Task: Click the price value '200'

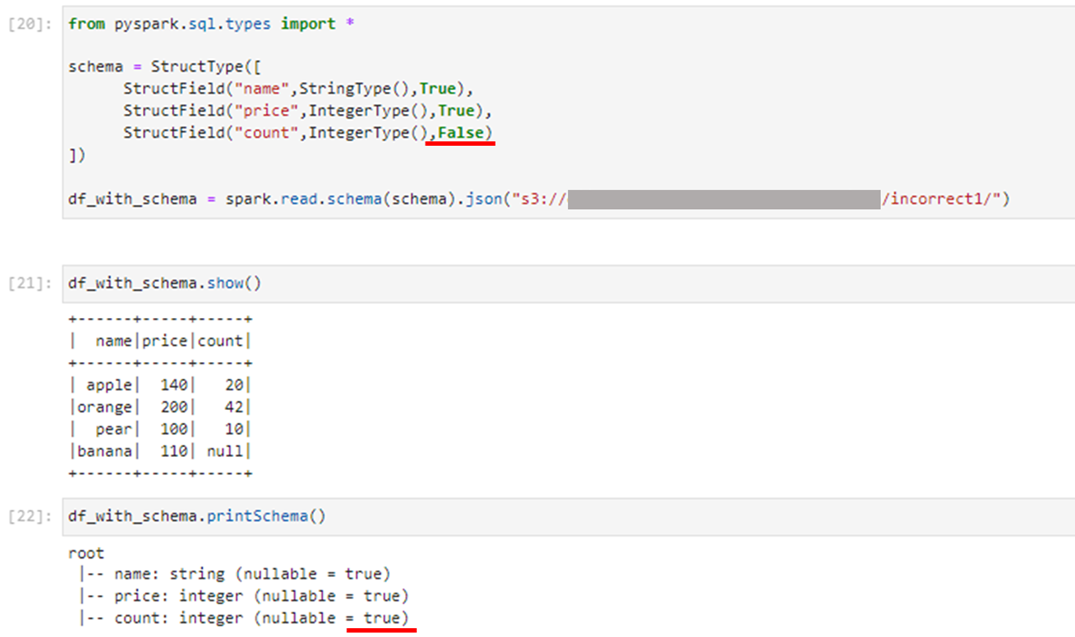Action: pyautogui.click(x=174, y=407)
